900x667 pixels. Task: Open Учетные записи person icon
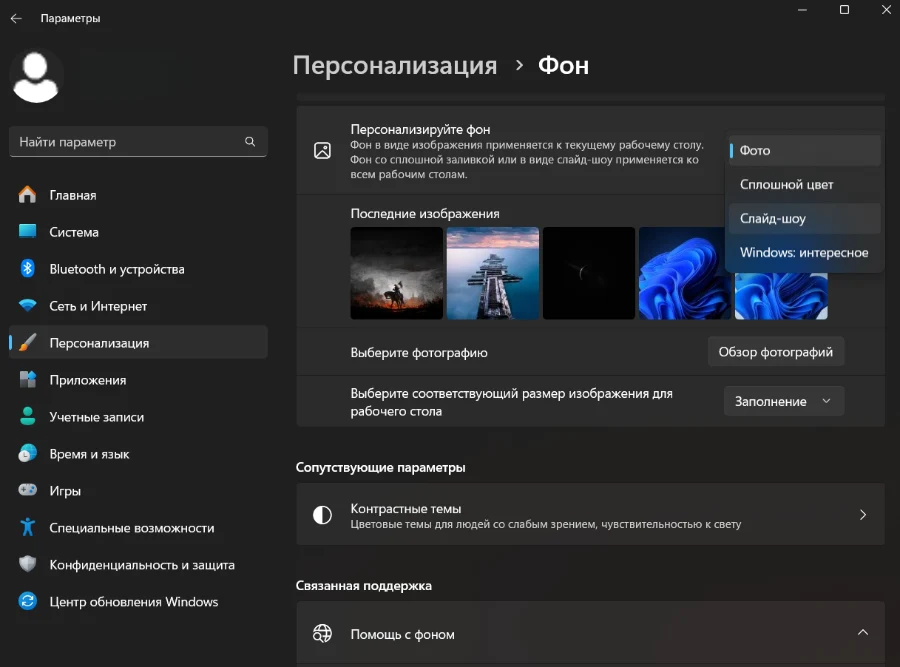pos(28,417)
